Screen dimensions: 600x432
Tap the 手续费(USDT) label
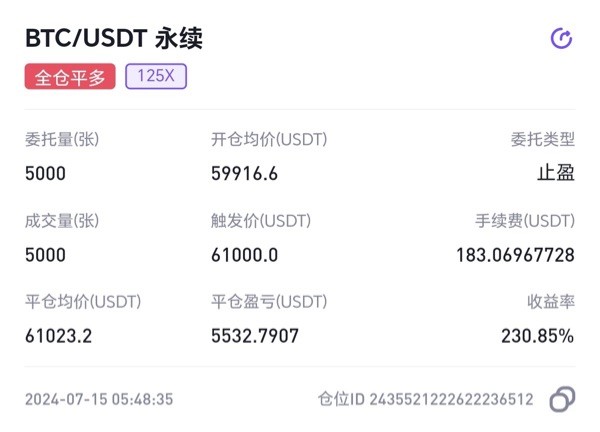click(525, 221)
